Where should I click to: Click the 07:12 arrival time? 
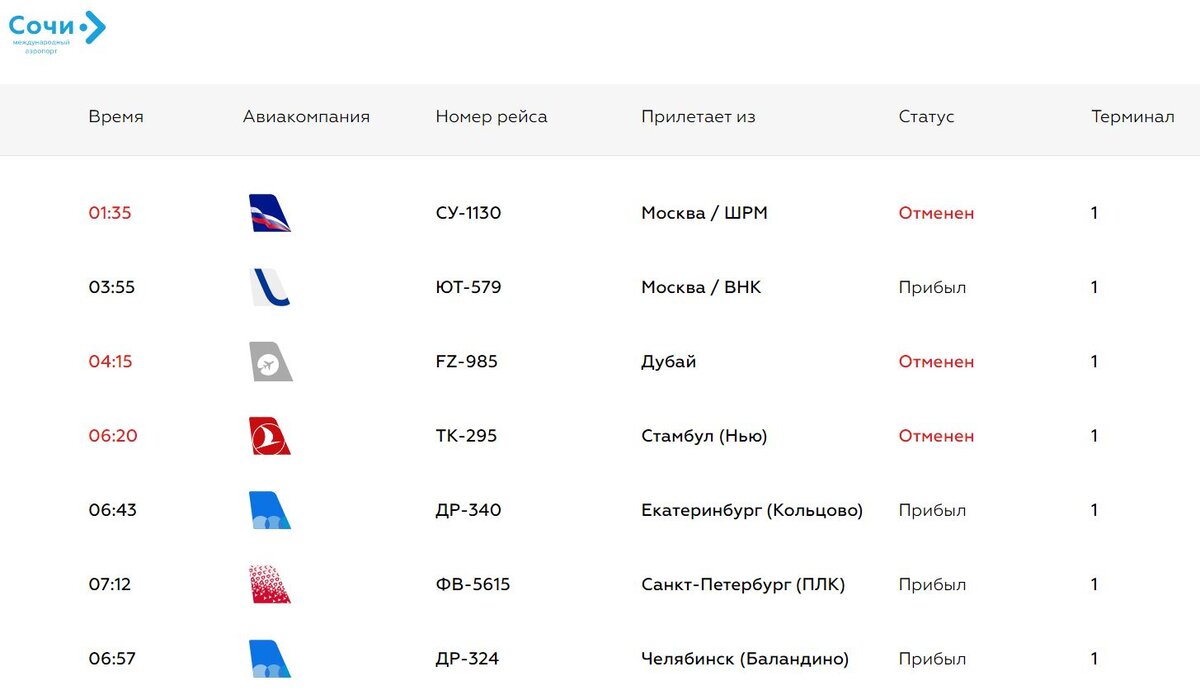pos(109,584)
